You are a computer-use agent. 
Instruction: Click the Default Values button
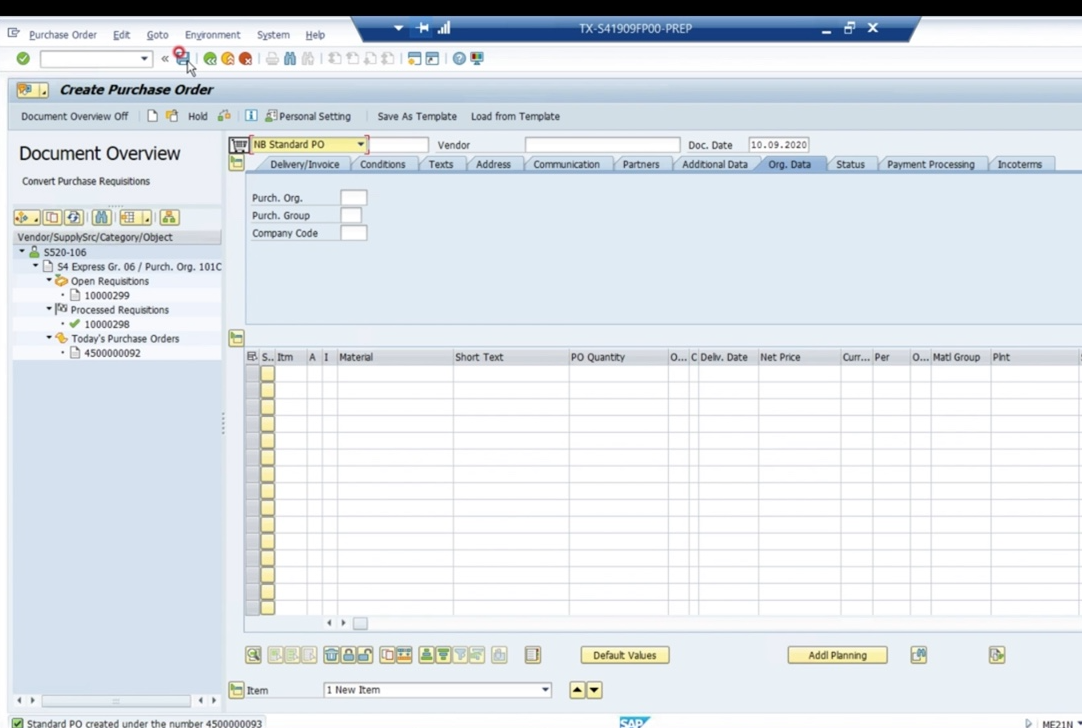(624, 655)
